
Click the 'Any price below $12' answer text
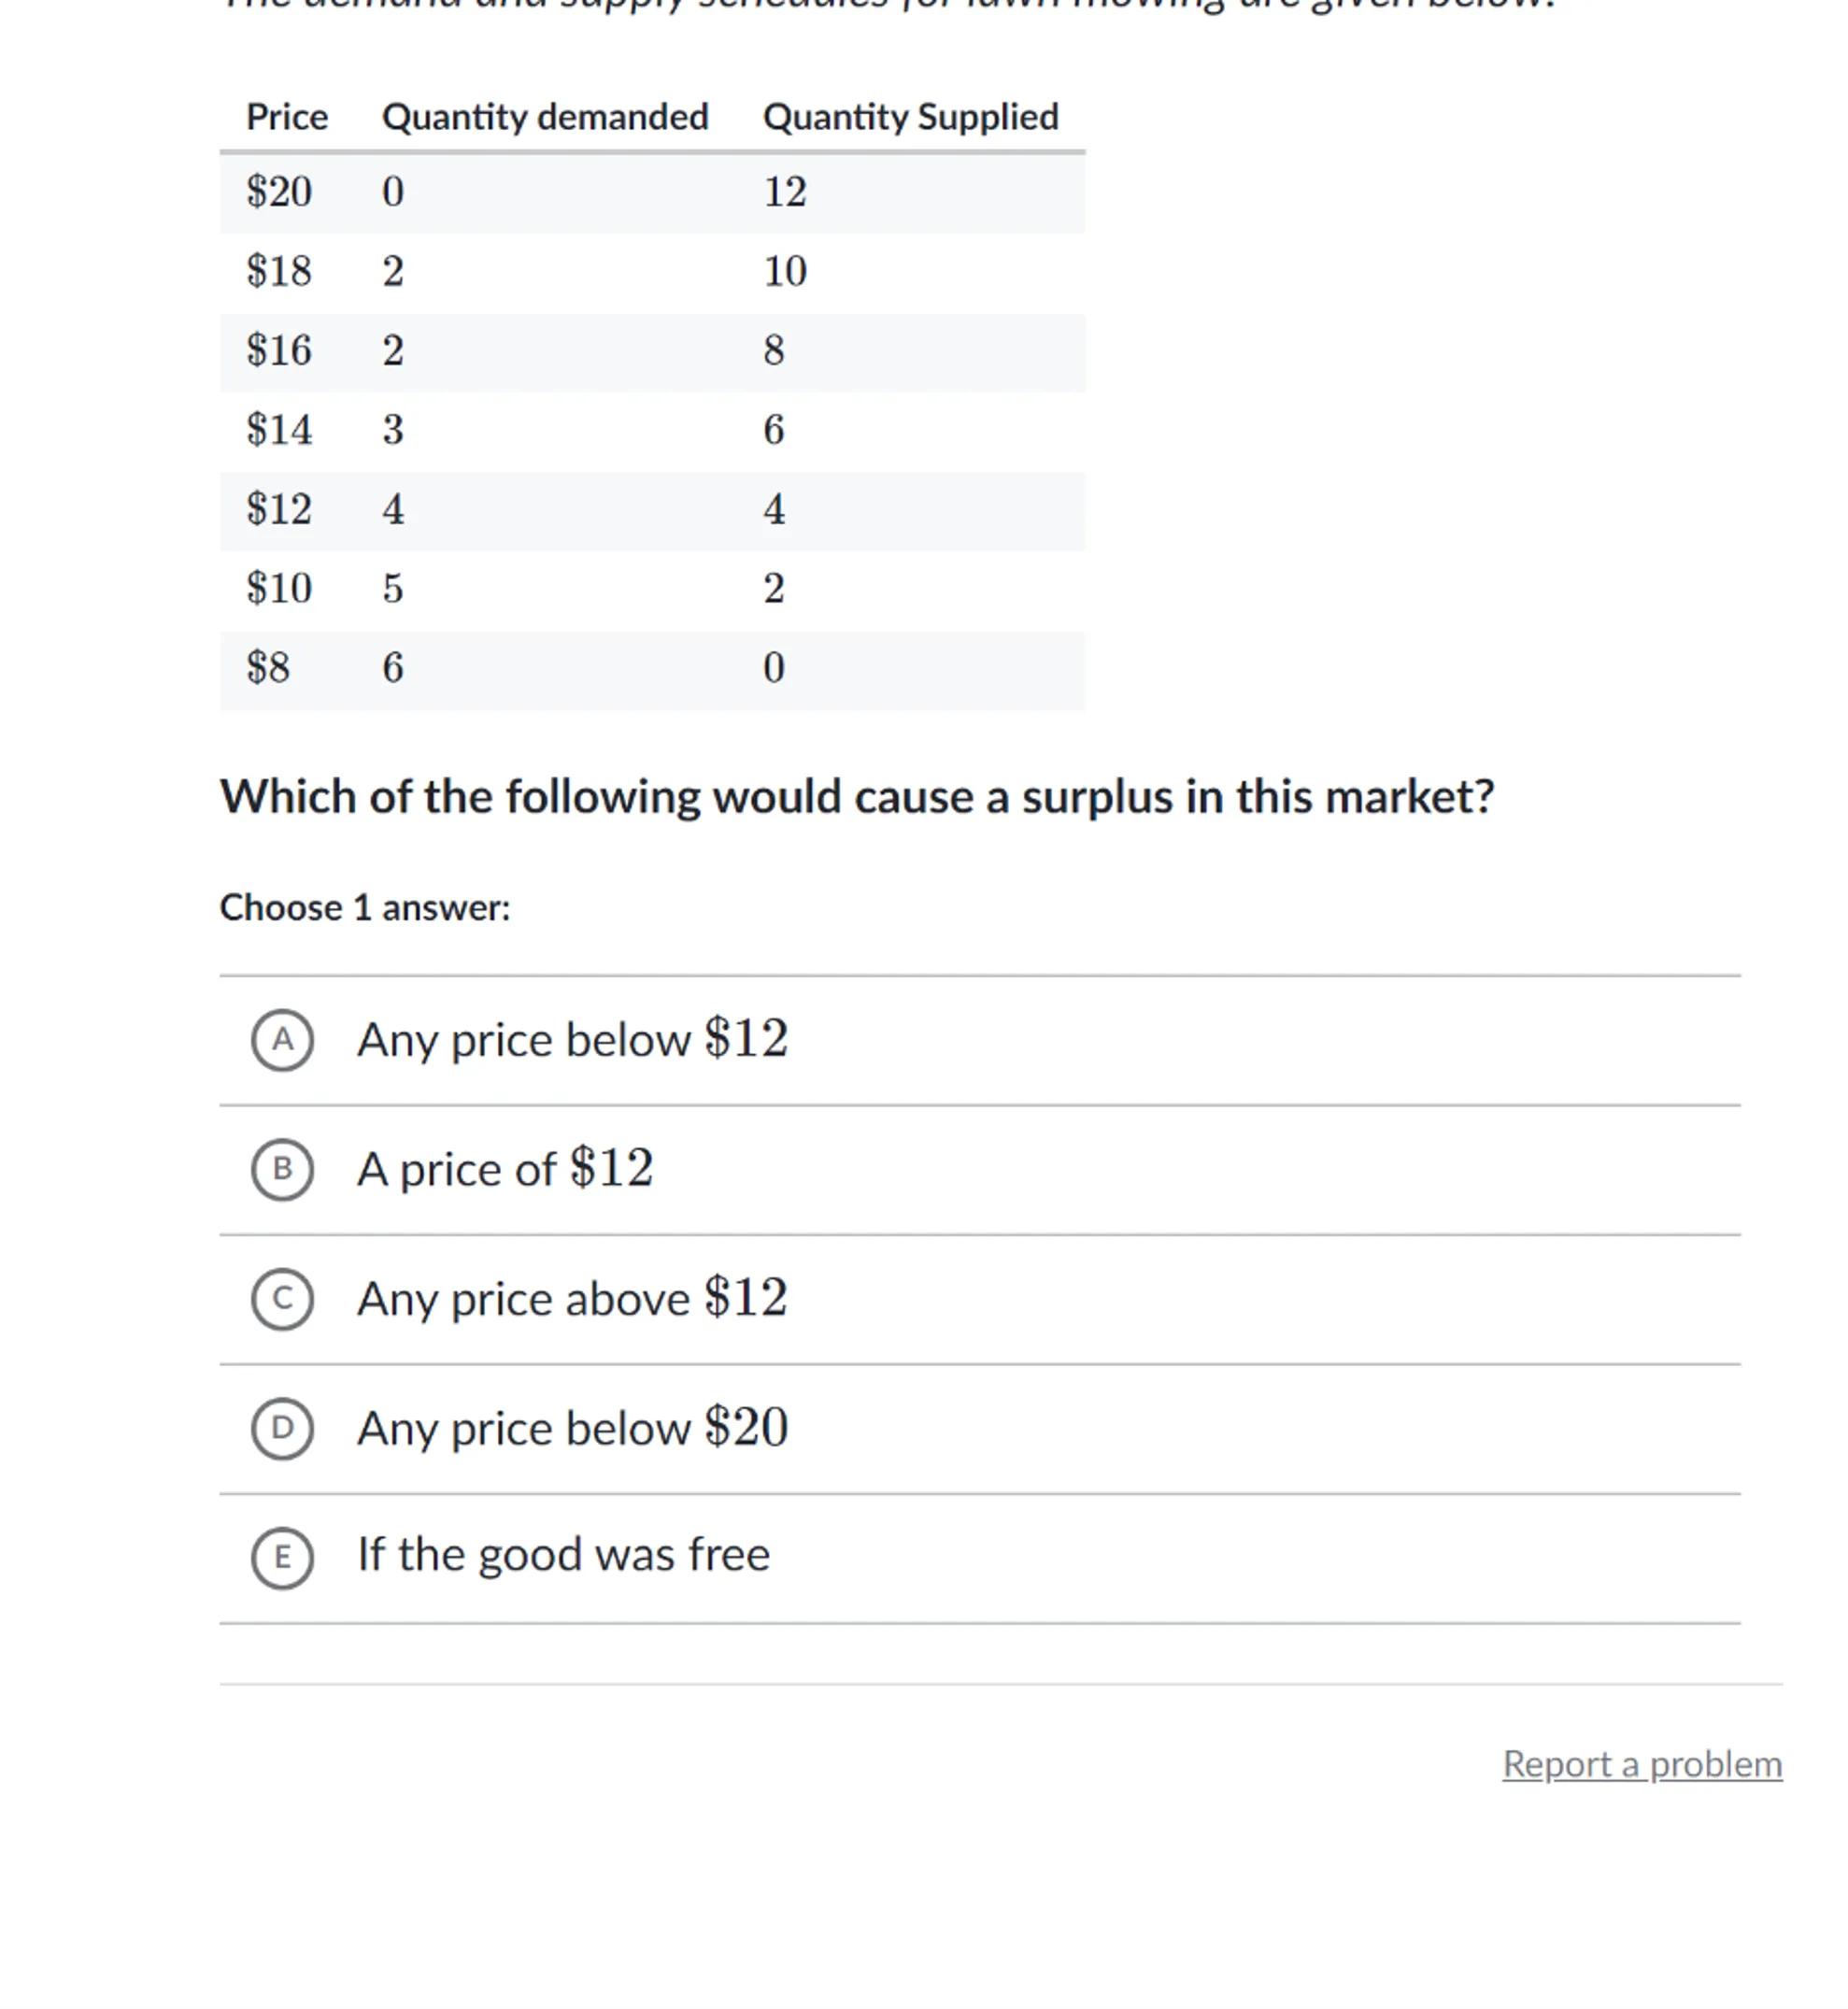point(572,1039)
